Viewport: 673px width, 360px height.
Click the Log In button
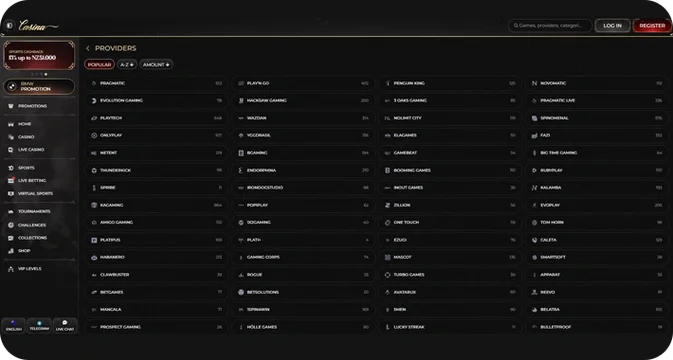[612, 26]
